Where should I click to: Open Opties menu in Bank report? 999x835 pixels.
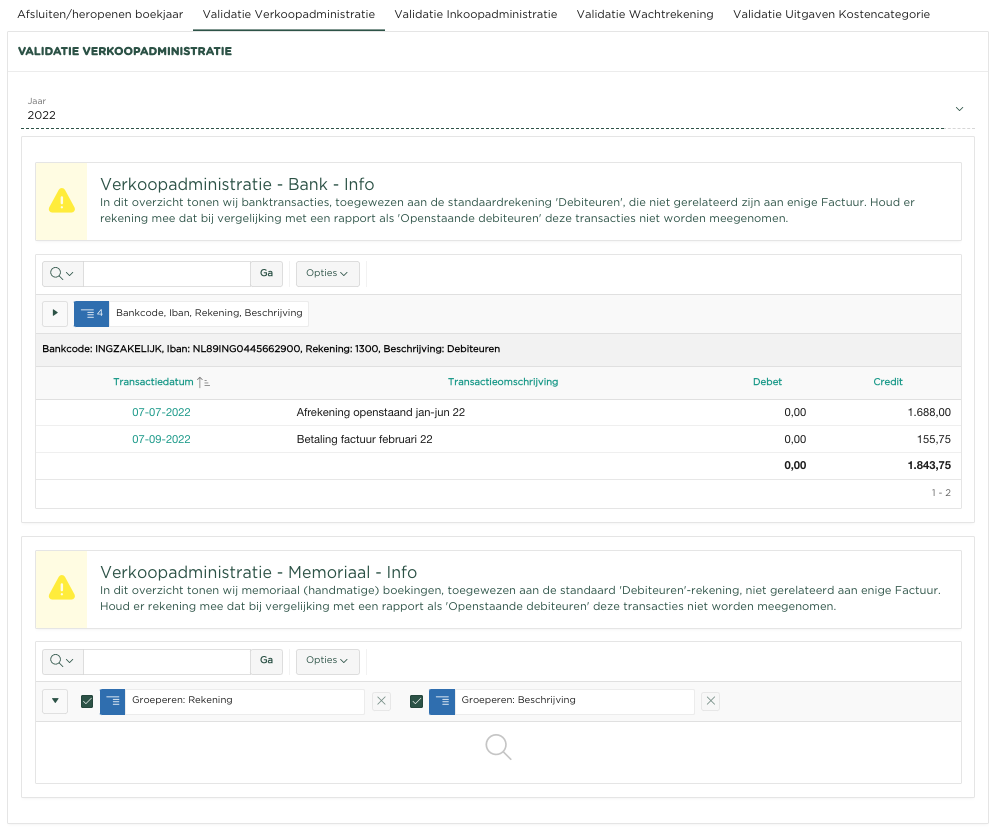[327, 274]
